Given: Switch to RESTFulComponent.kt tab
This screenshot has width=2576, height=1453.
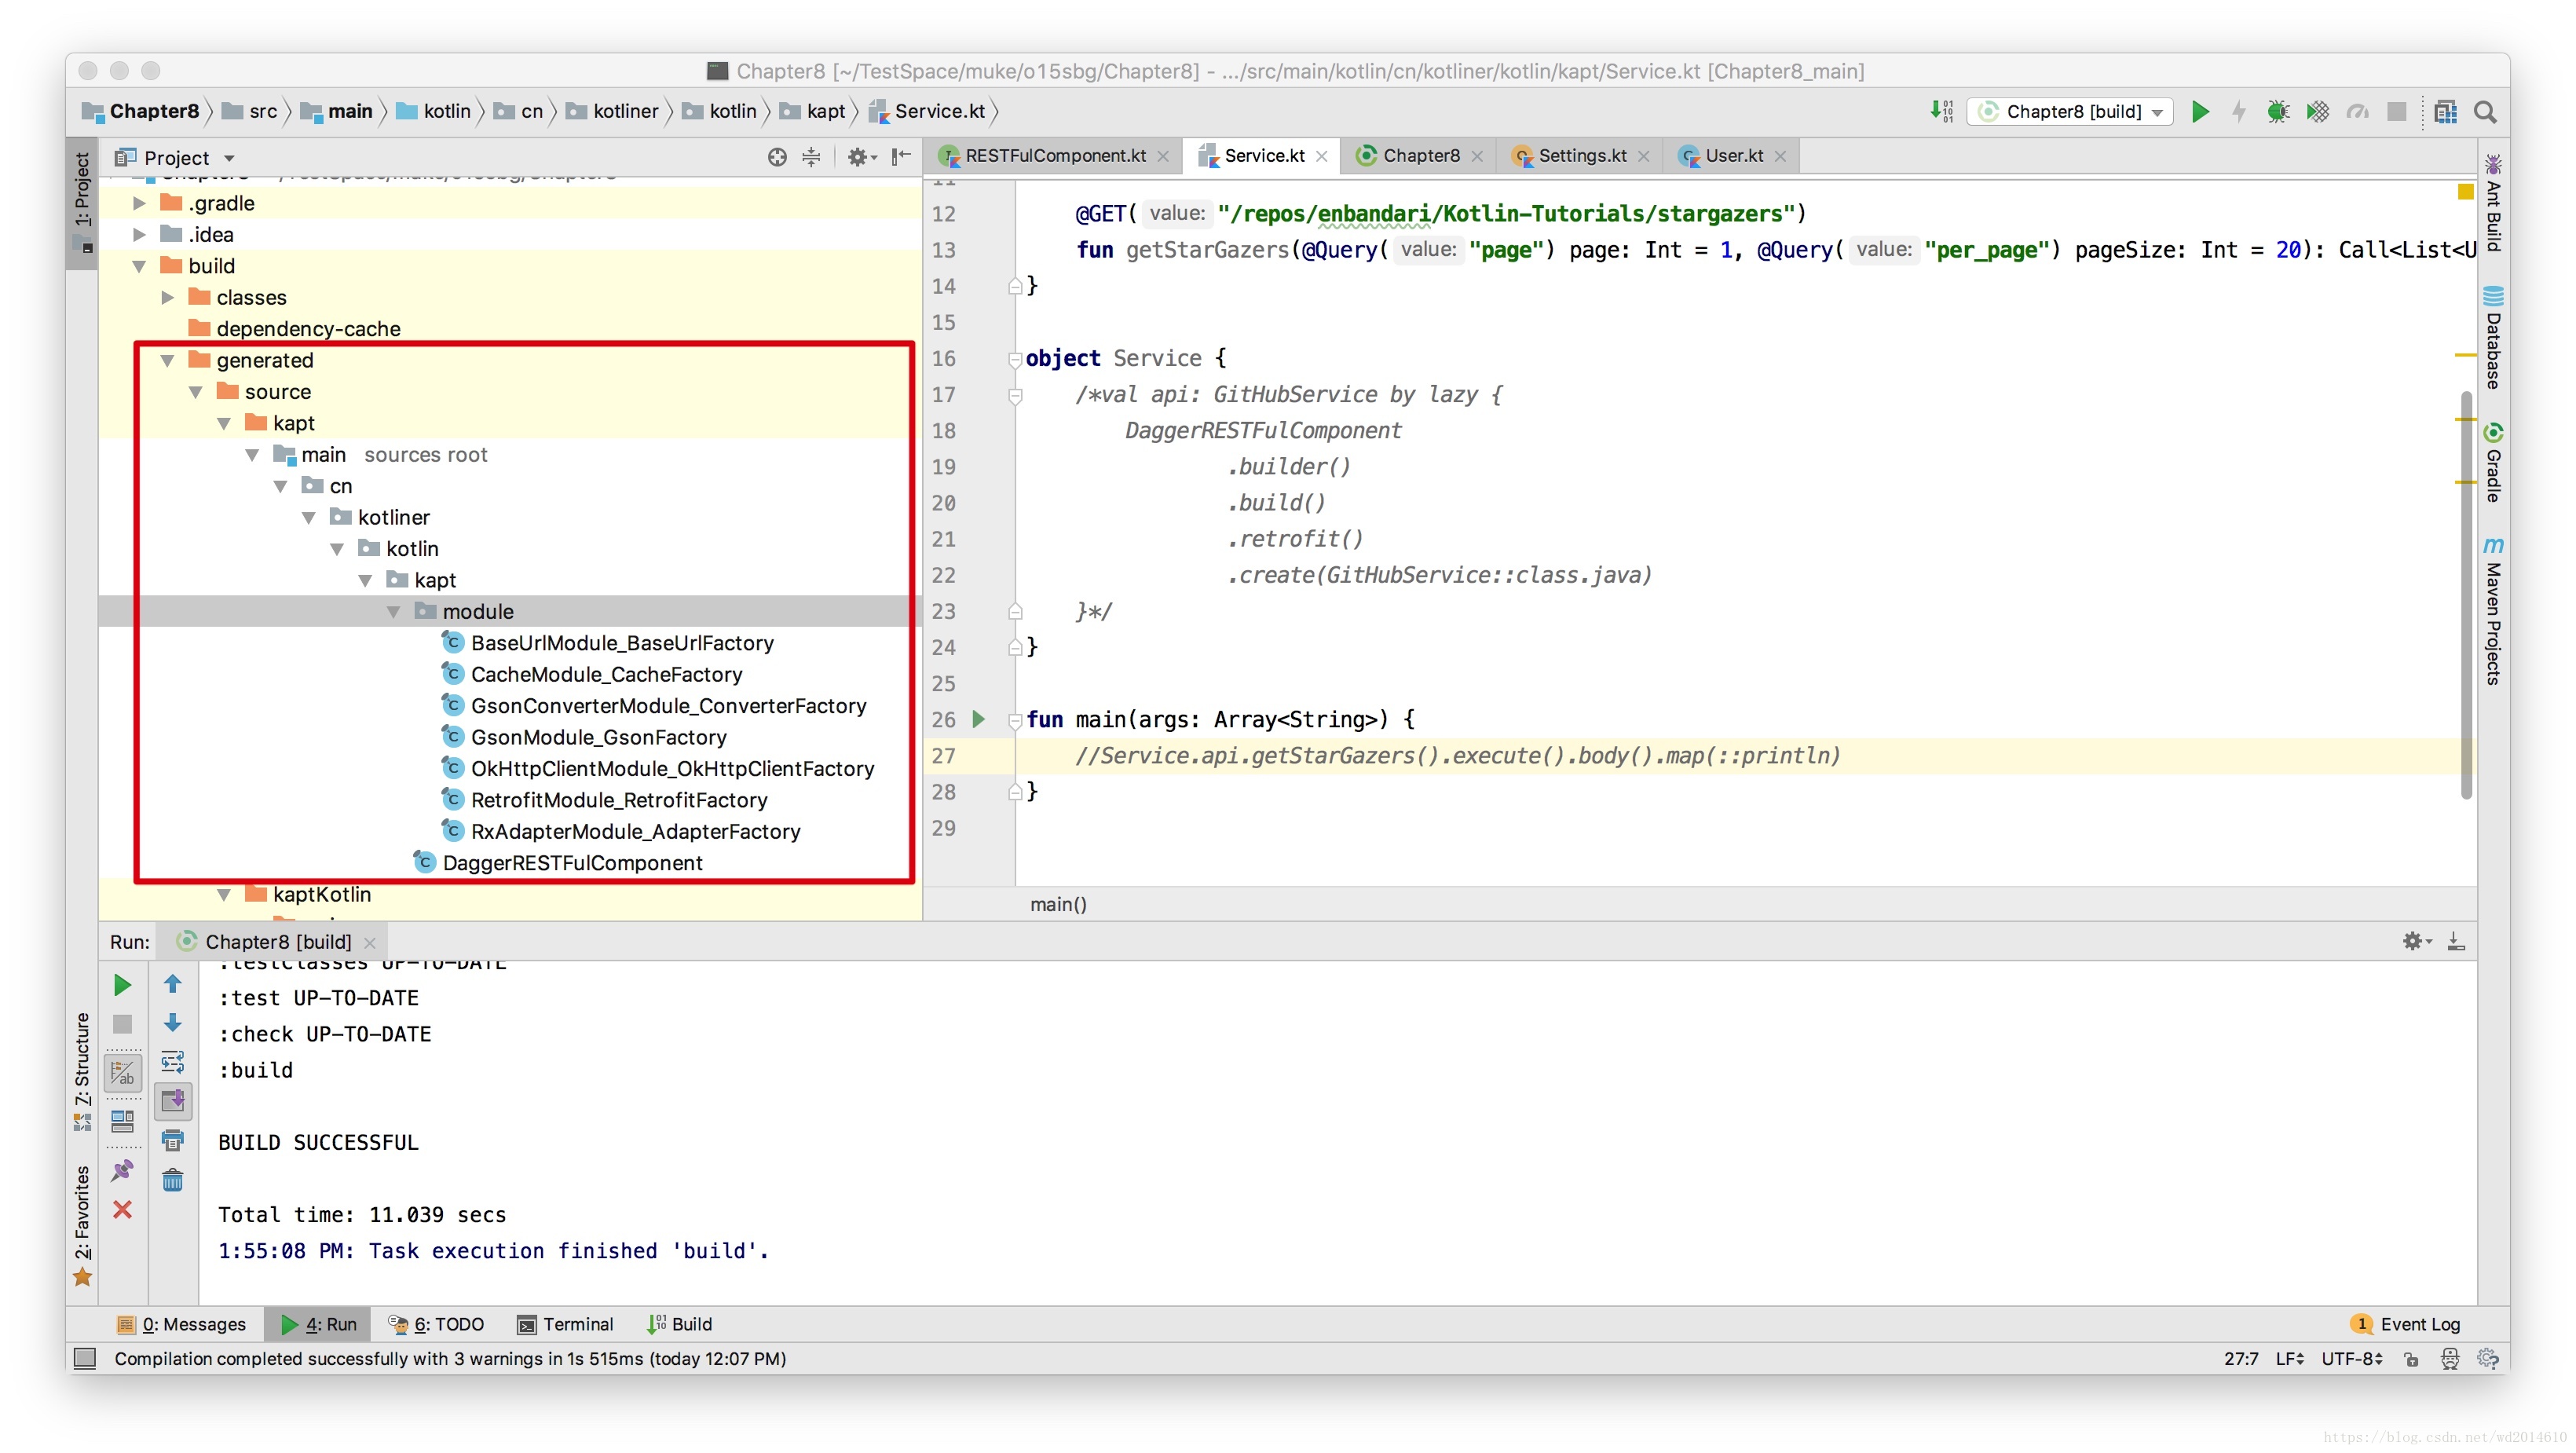Looking at the screenshot, I should [x=1055, y=156].
